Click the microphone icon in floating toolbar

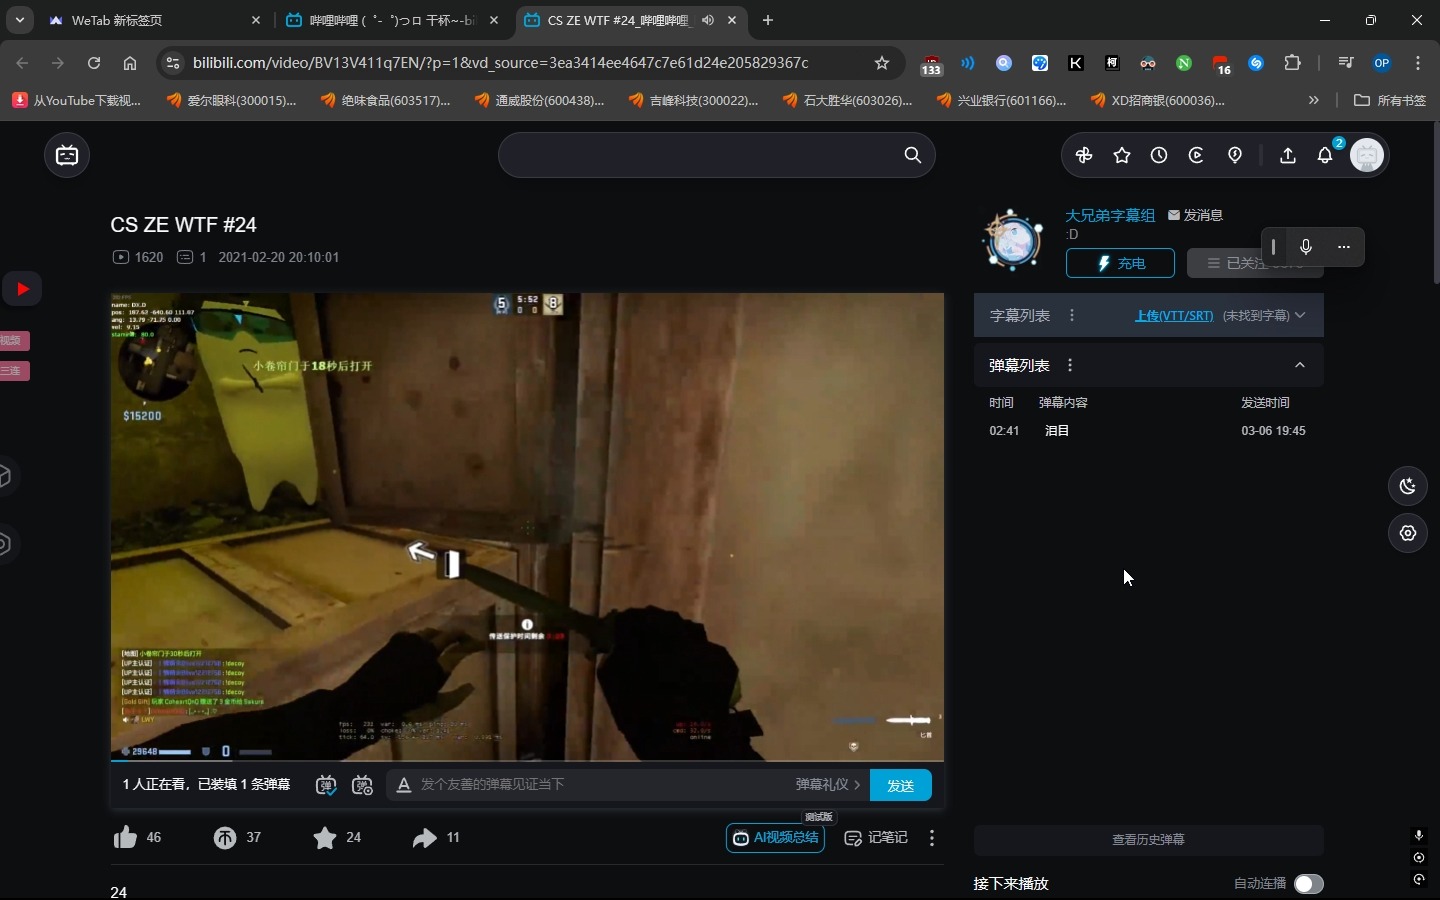1306,247
